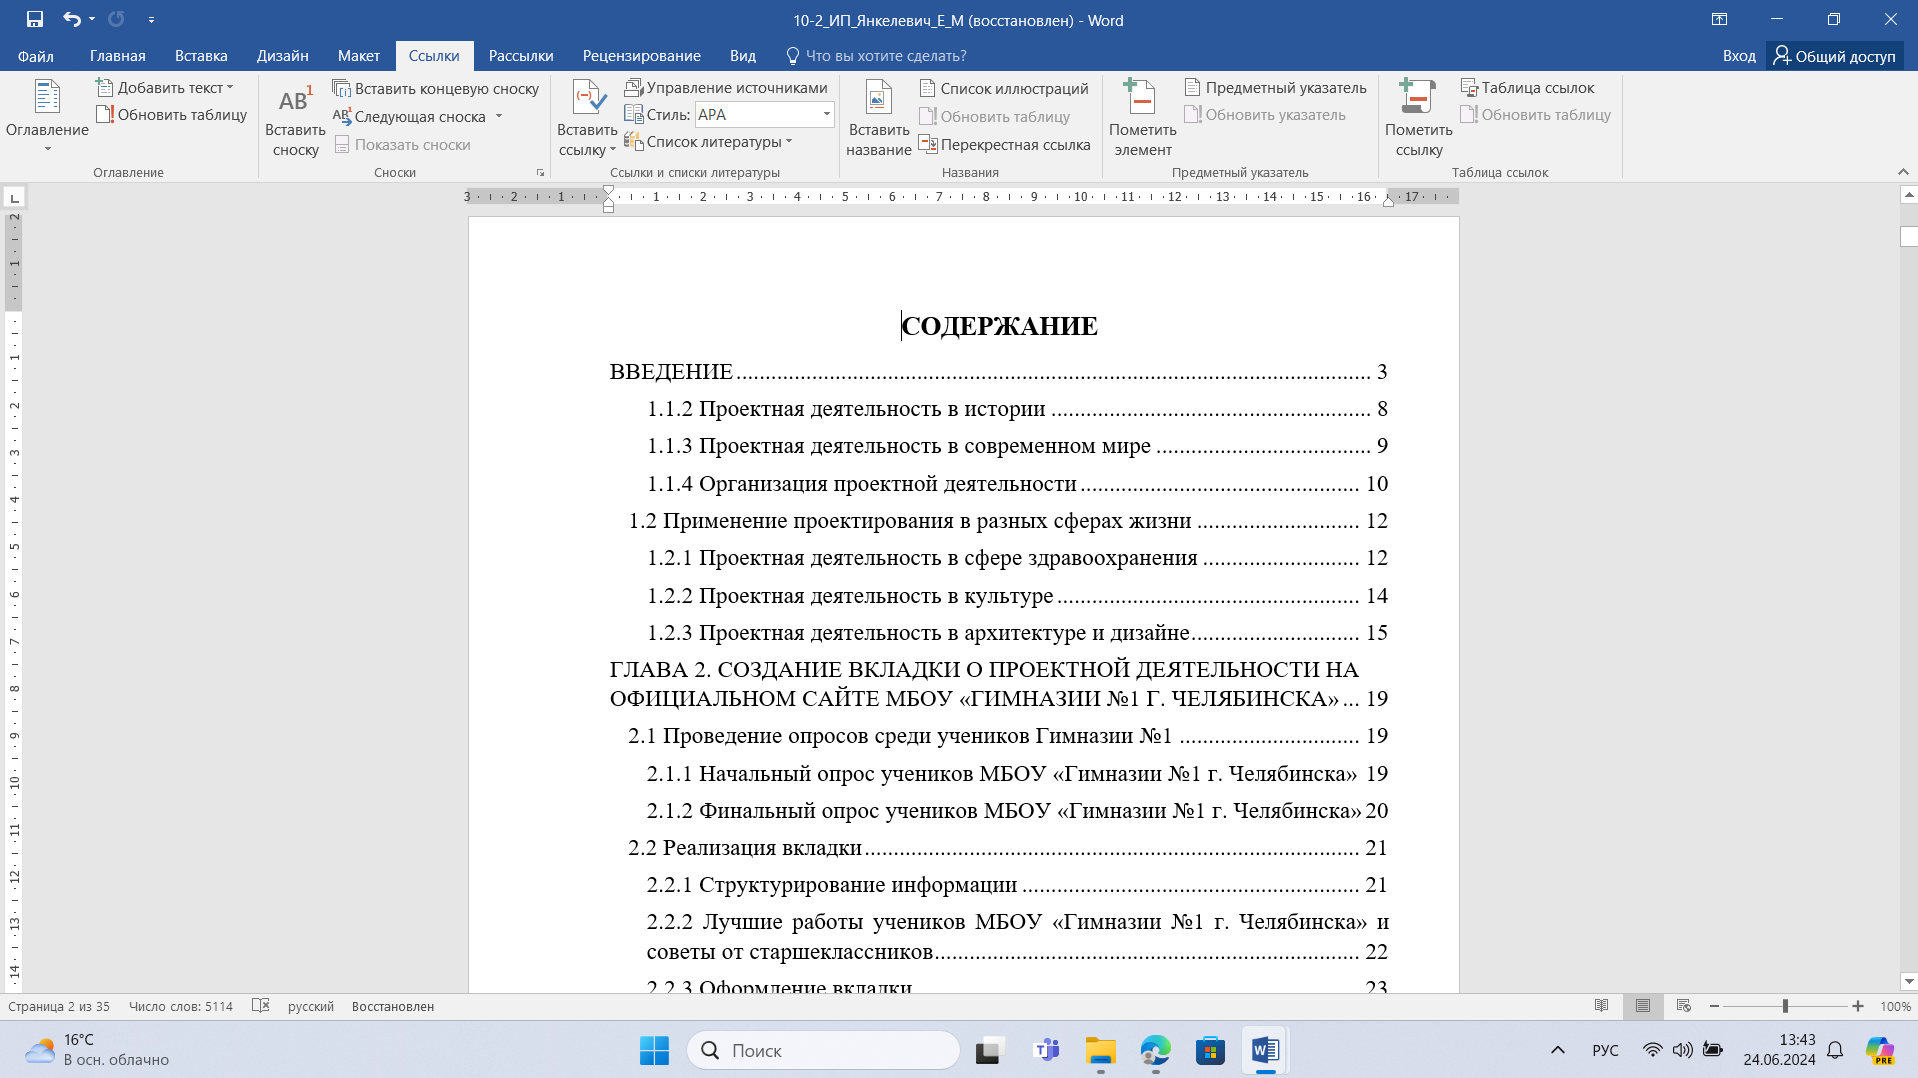Click the zoom out minus button
Screen dimensions: 1918x1078
(x=1714, y=1006)
